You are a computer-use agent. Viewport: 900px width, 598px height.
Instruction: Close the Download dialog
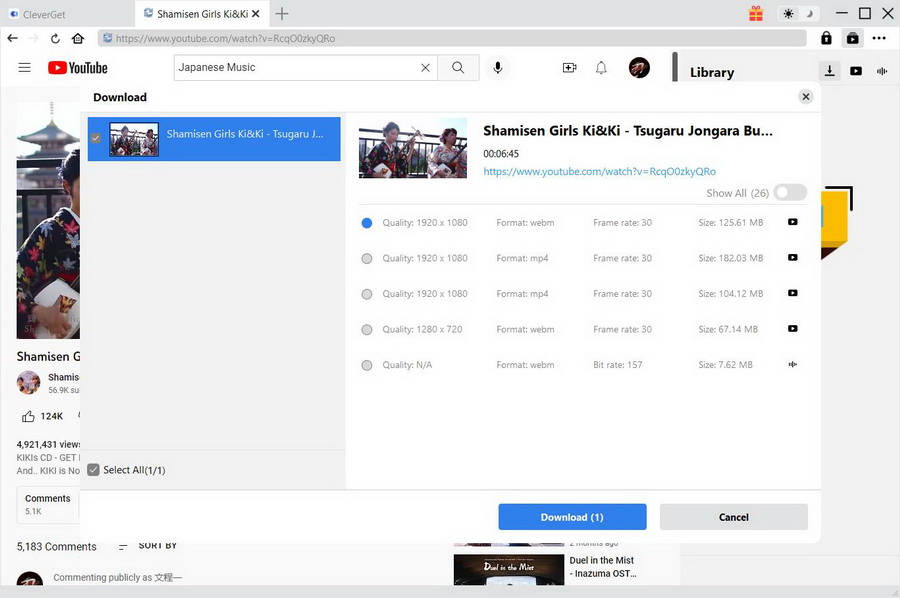click(805, 97)
